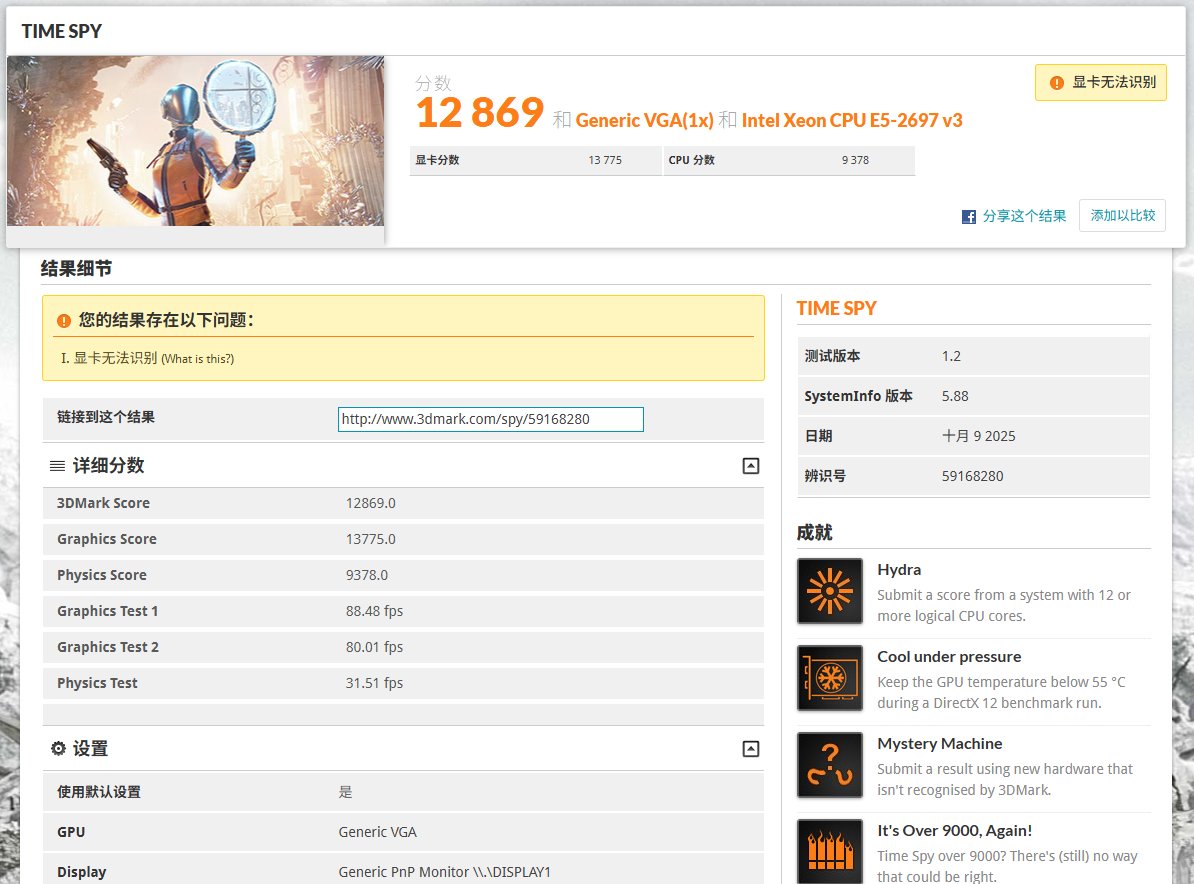1194x884 pixels.
Task: Open the Generic VGA(1x) link
Action: (x=644, y=120)
